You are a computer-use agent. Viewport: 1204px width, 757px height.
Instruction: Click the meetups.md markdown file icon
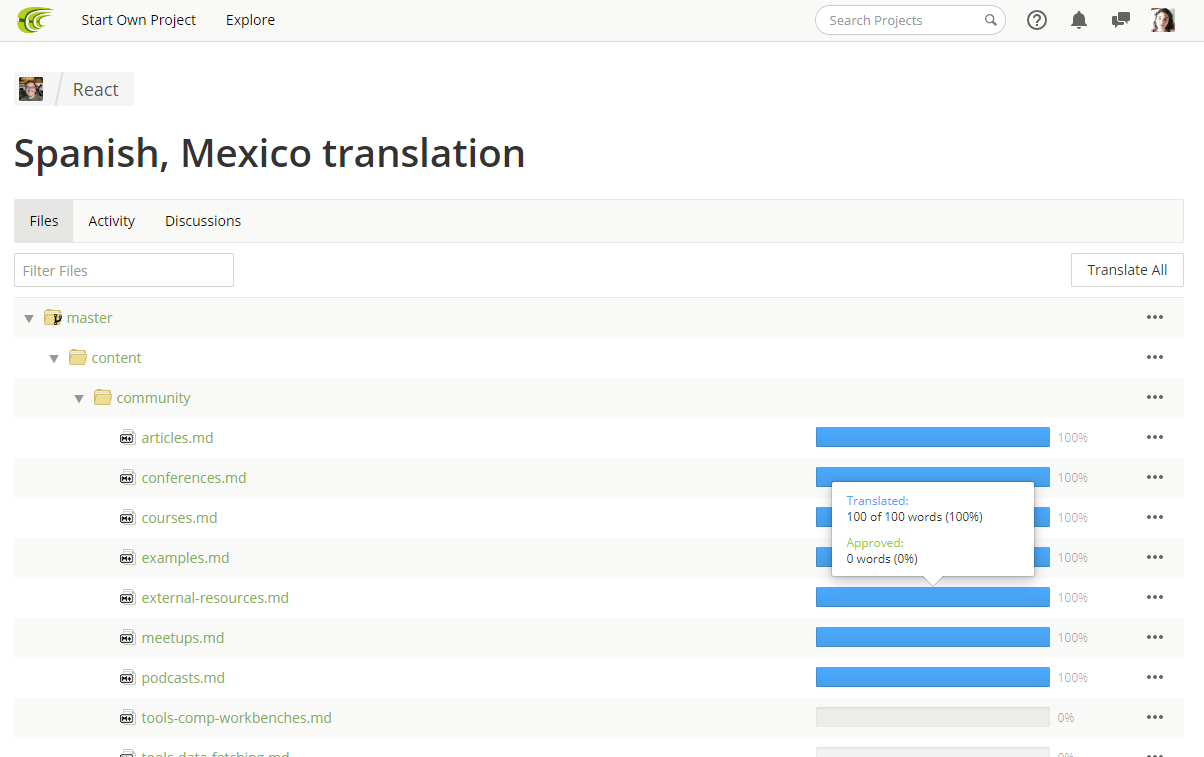point(128,638)
